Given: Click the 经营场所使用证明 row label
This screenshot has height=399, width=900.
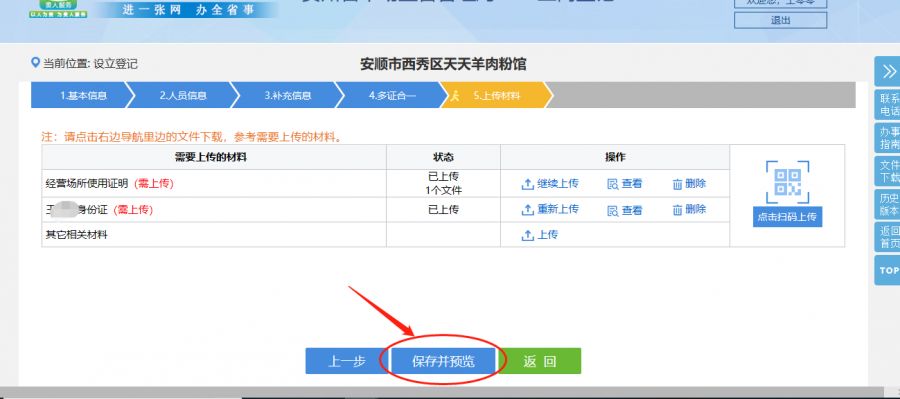Looking at the screenshot, I should click(87, 184).
